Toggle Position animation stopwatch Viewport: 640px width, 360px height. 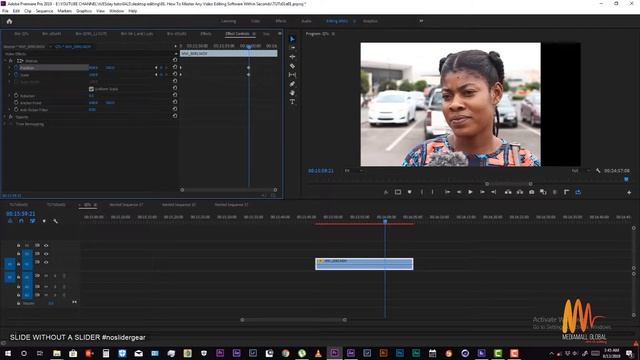pyautogui.click(x=16, y=68)
